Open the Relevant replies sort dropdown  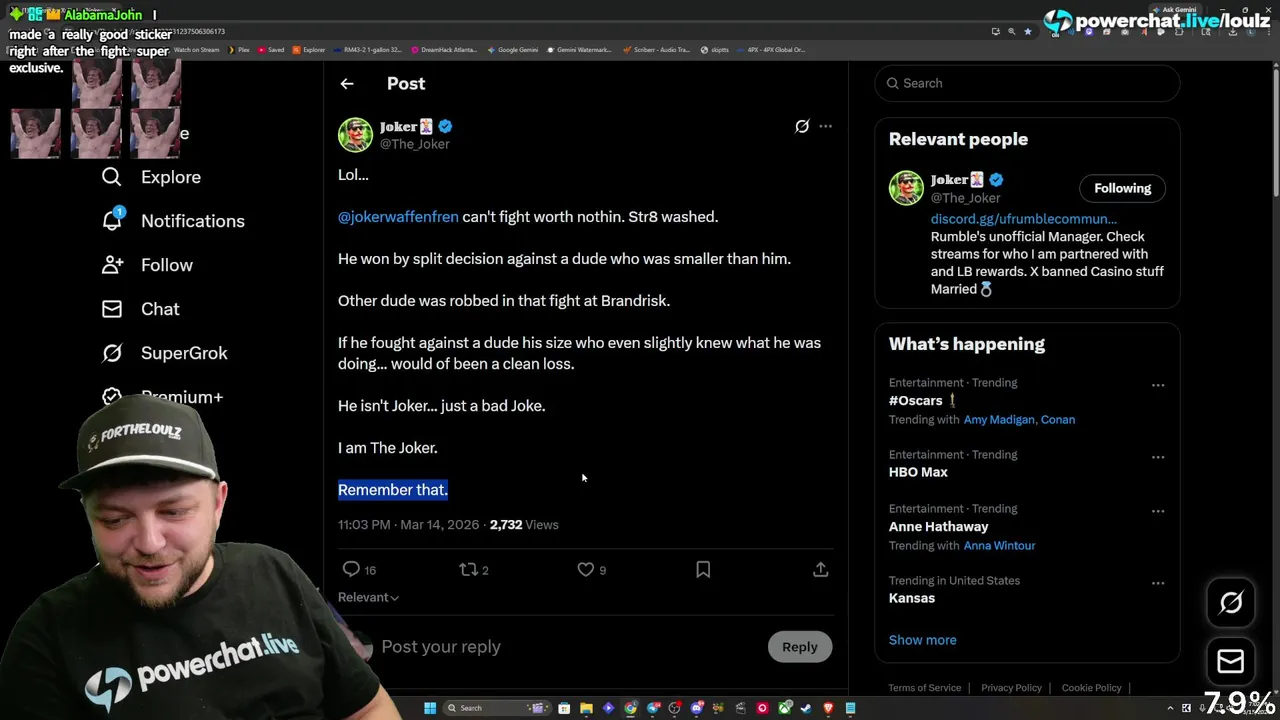pos(368,597)
